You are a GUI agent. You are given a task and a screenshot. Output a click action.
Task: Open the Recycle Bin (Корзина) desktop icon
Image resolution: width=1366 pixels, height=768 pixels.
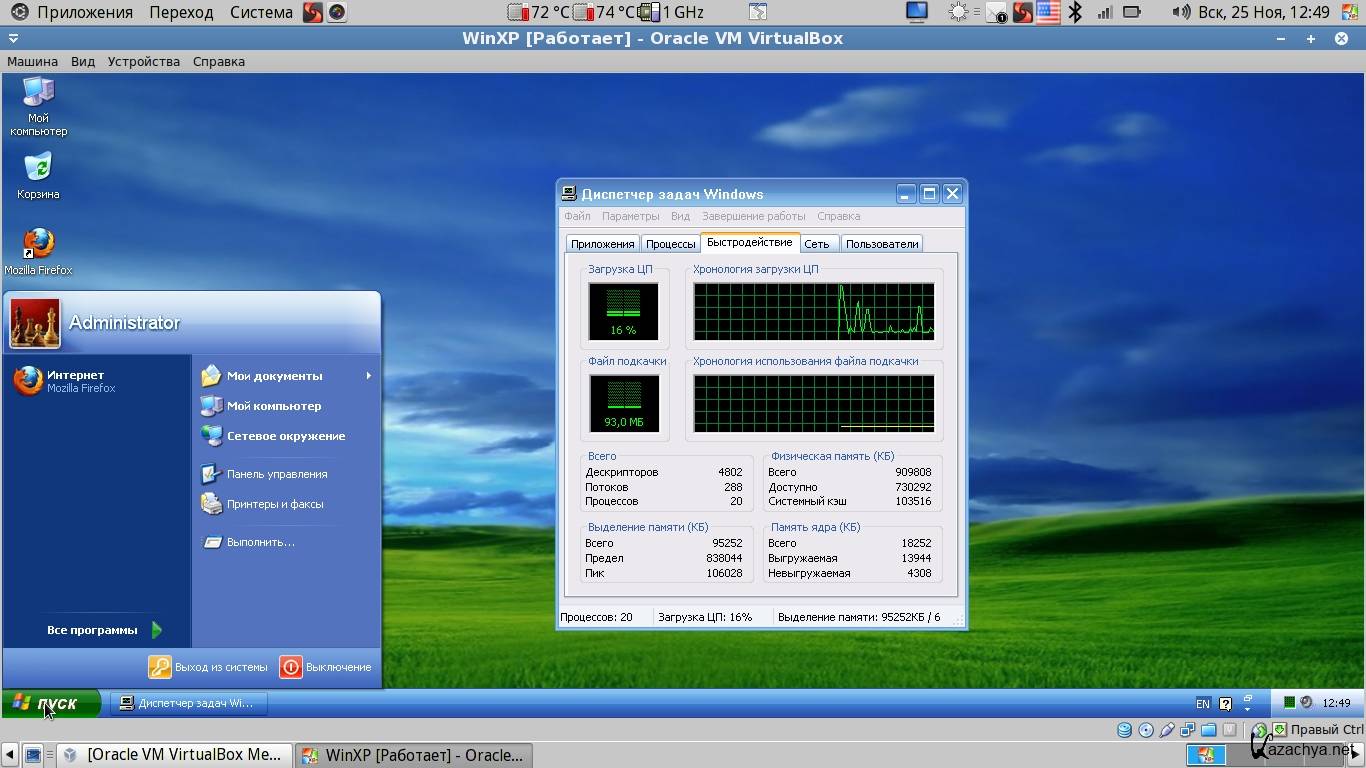click(x=38, y=176)
